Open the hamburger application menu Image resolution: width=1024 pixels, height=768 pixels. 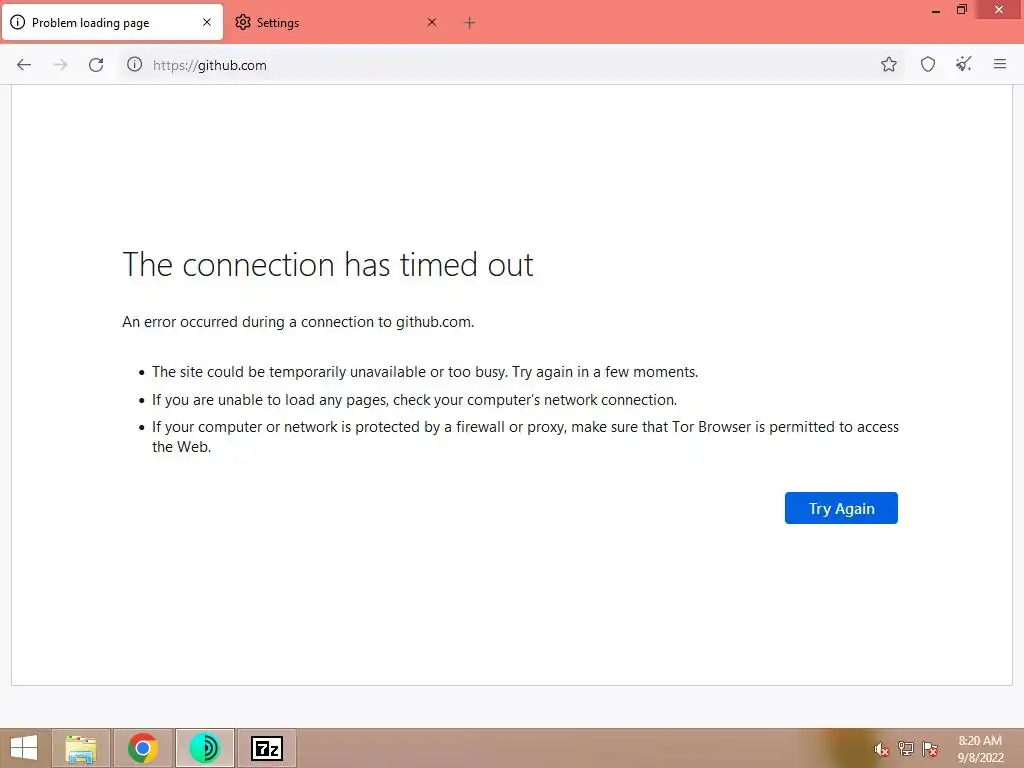999,64
